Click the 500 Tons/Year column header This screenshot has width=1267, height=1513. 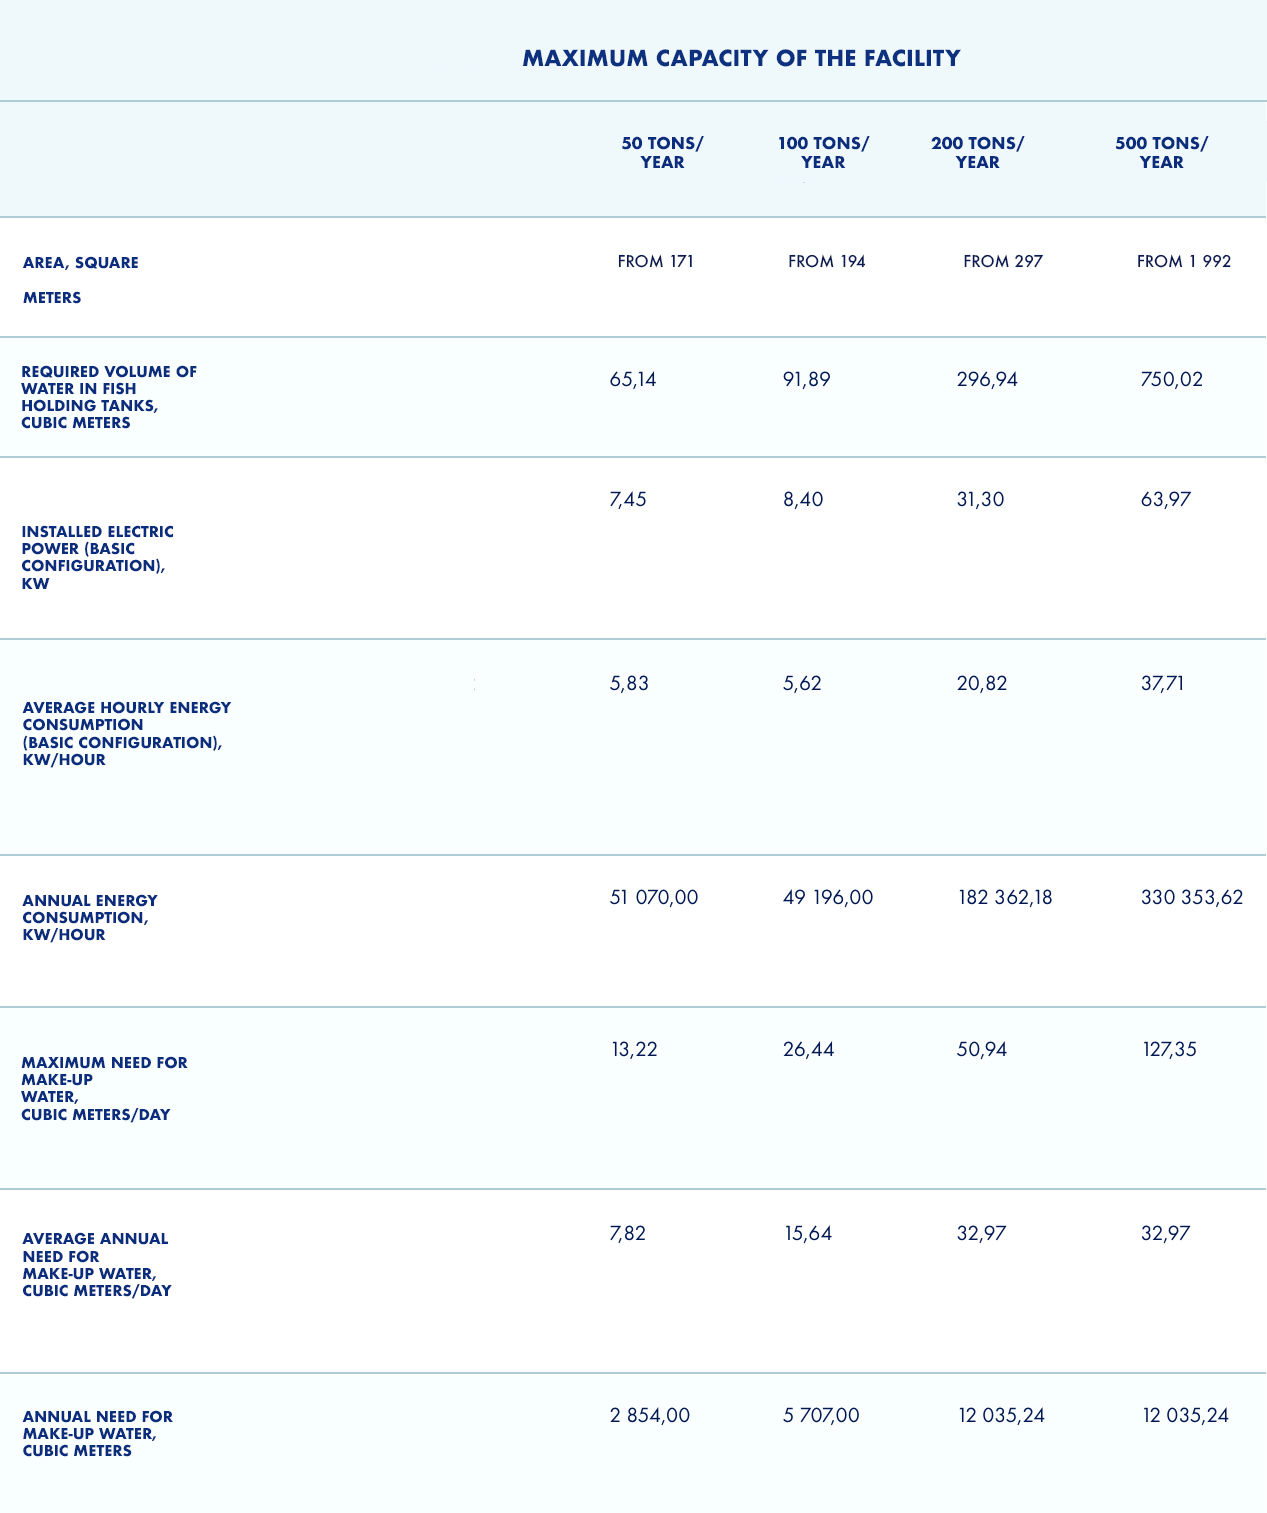click(1161, 153)
